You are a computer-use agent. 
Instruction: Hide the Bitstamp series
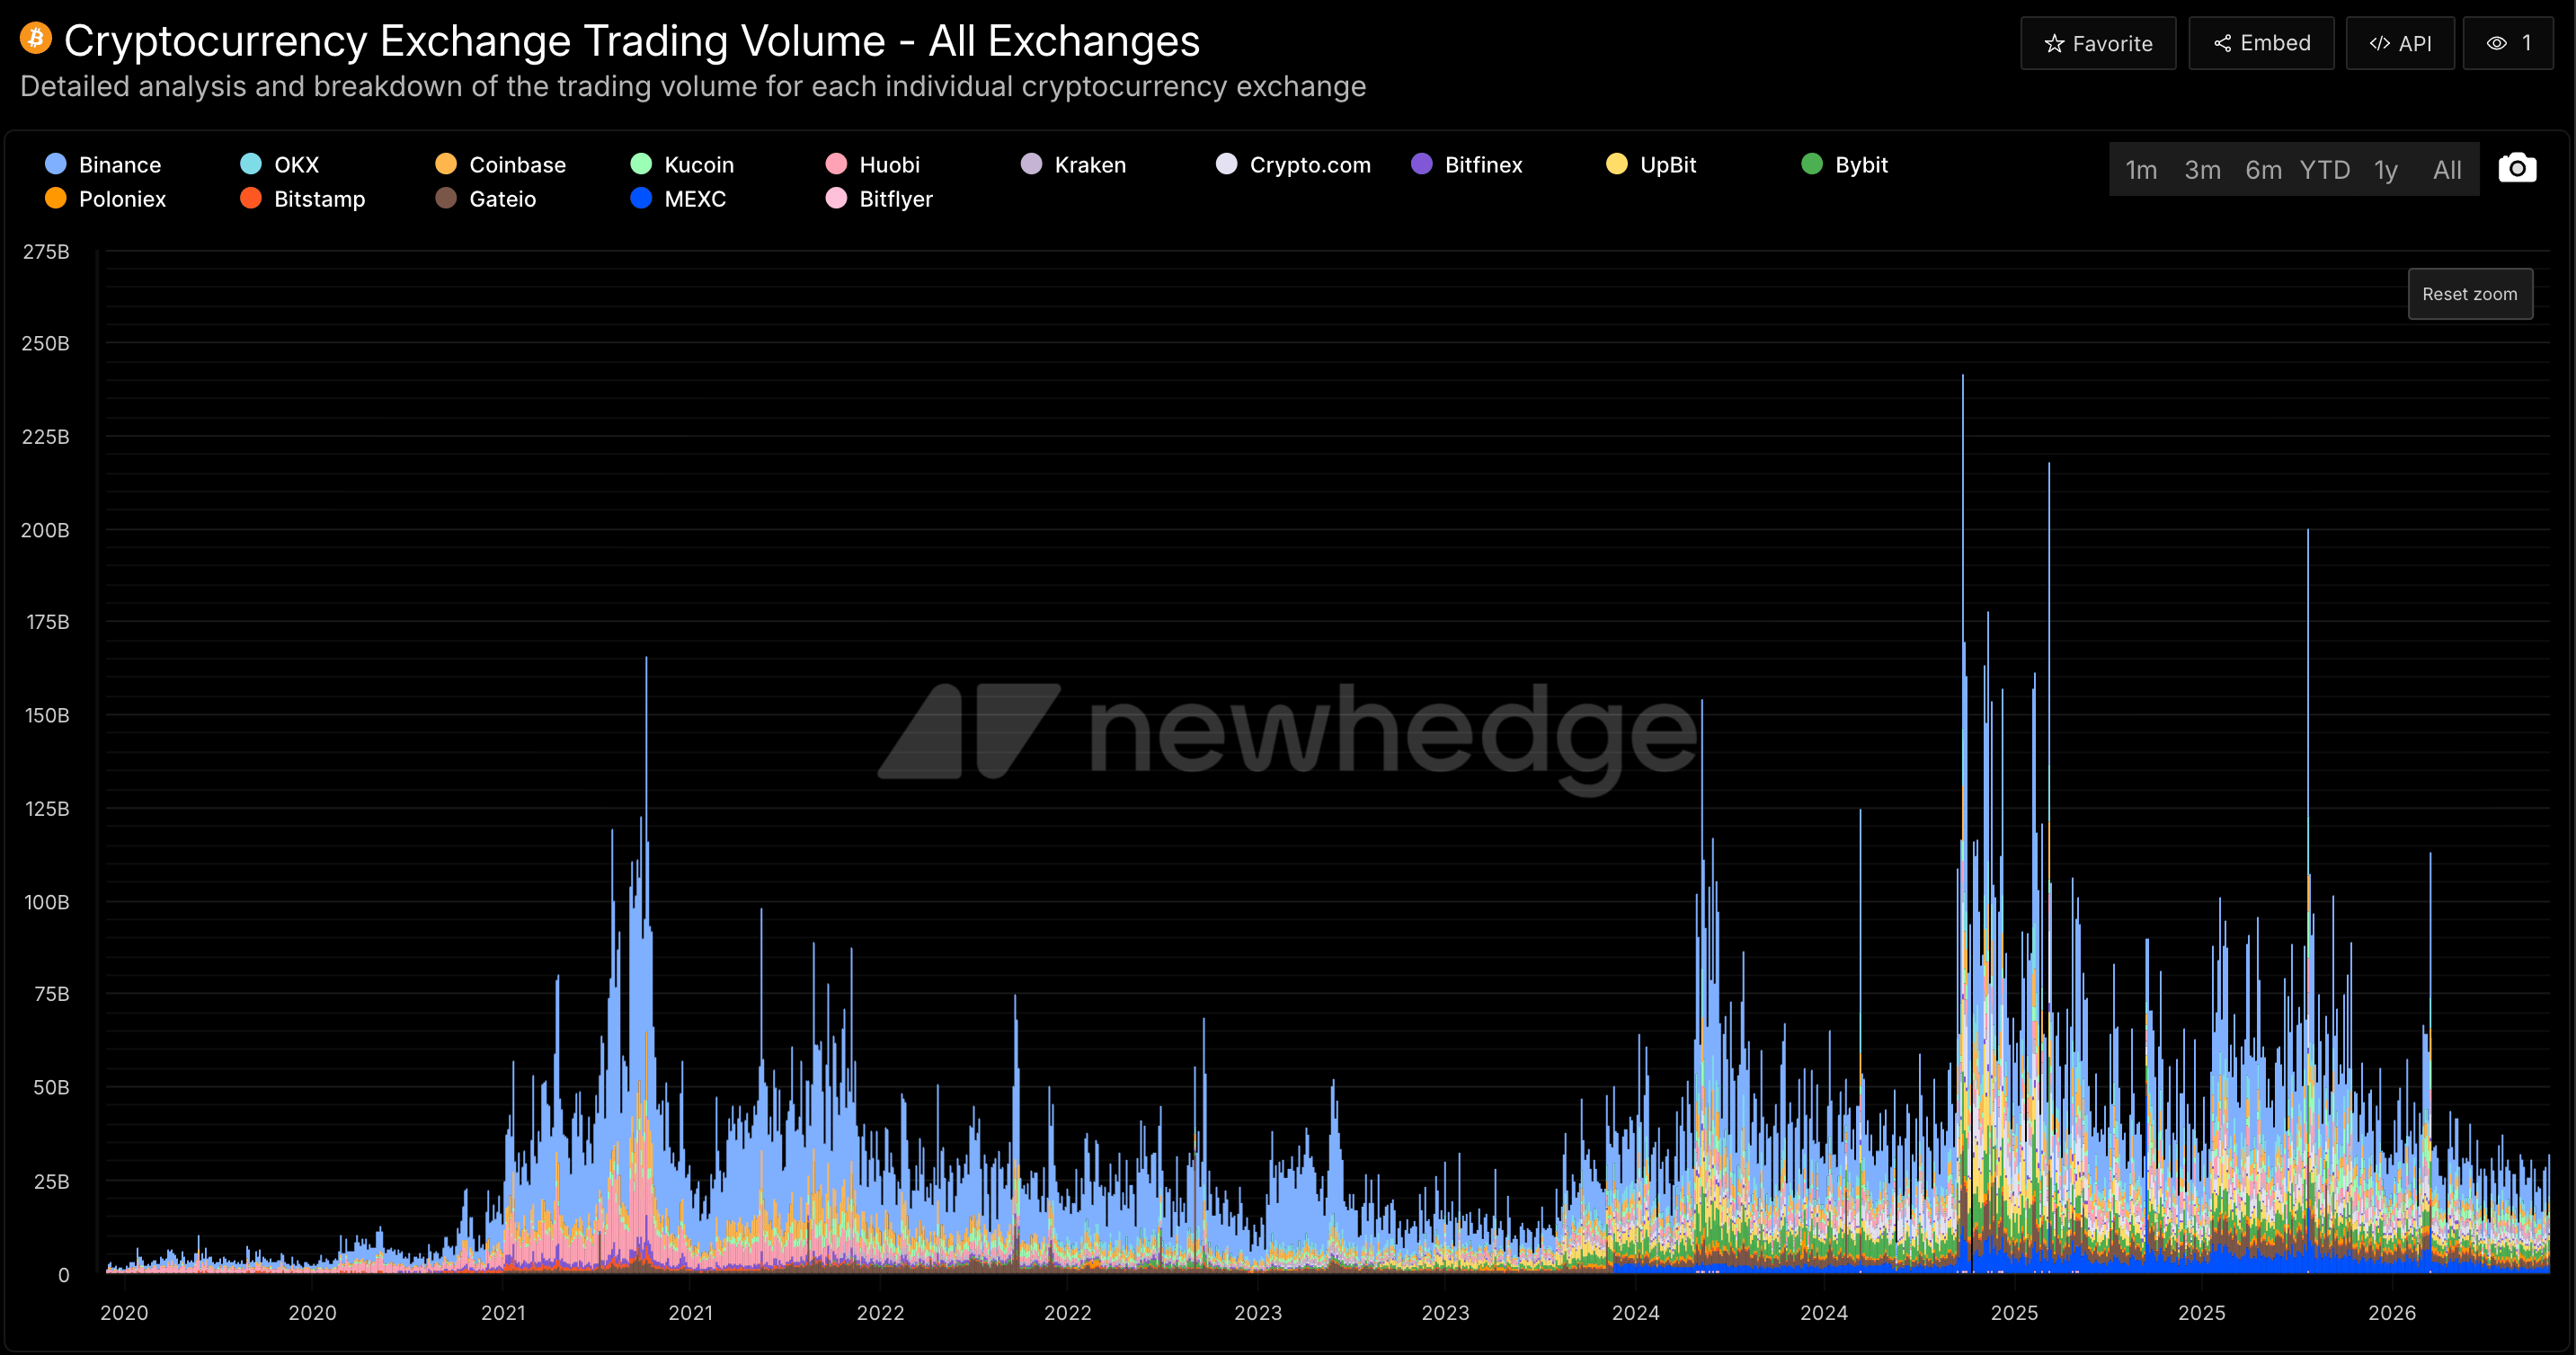point(303,199)
